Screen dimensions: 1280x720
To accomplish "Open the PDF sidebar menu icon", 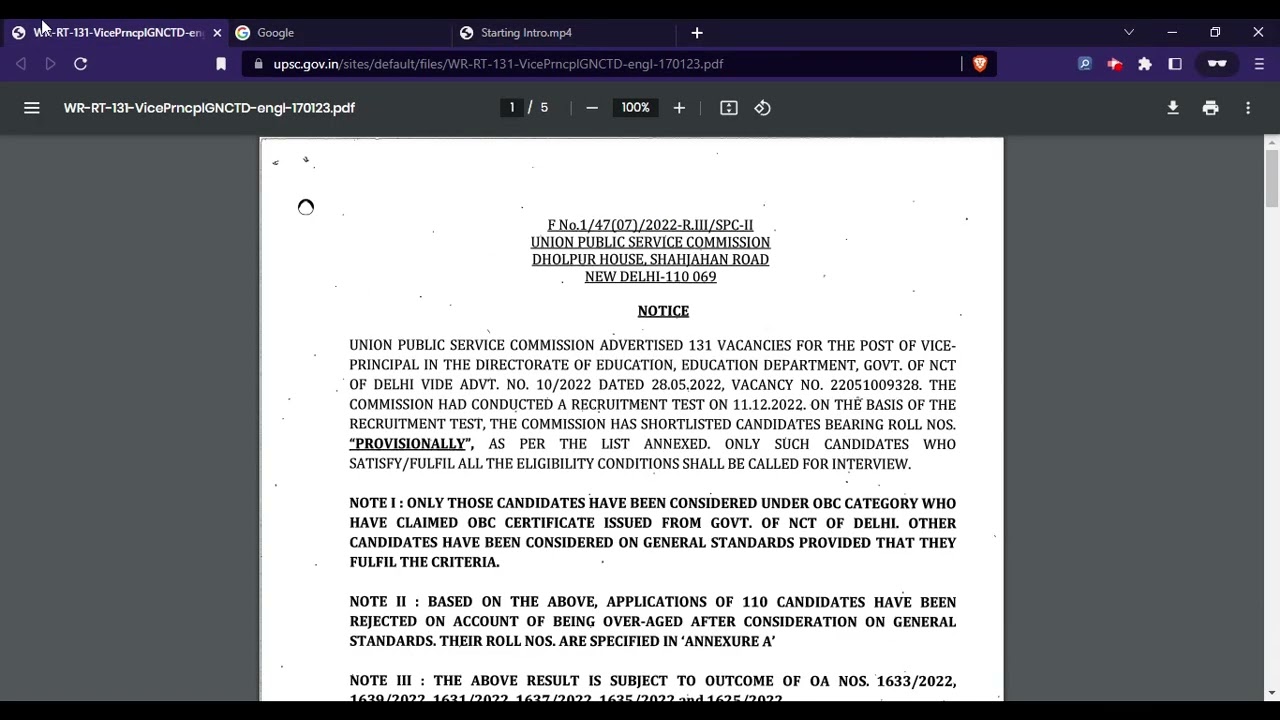I will tap(32, 108).
